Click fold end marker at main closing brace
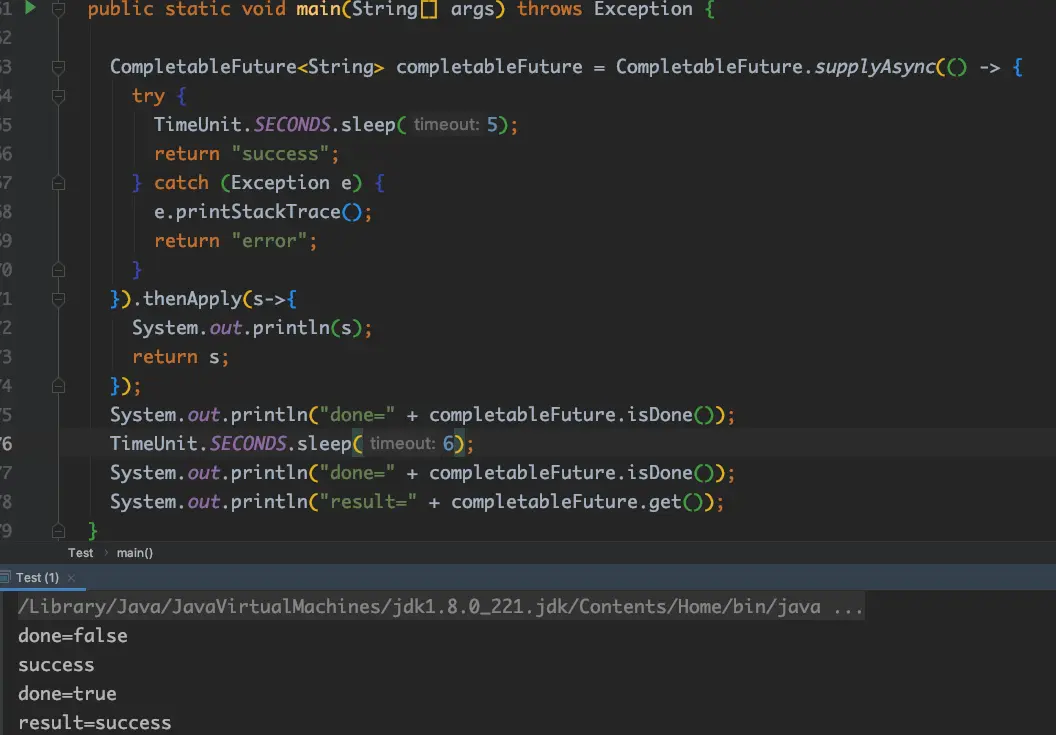The height and width of the screenshot is (735, 1056). point(59,531)
